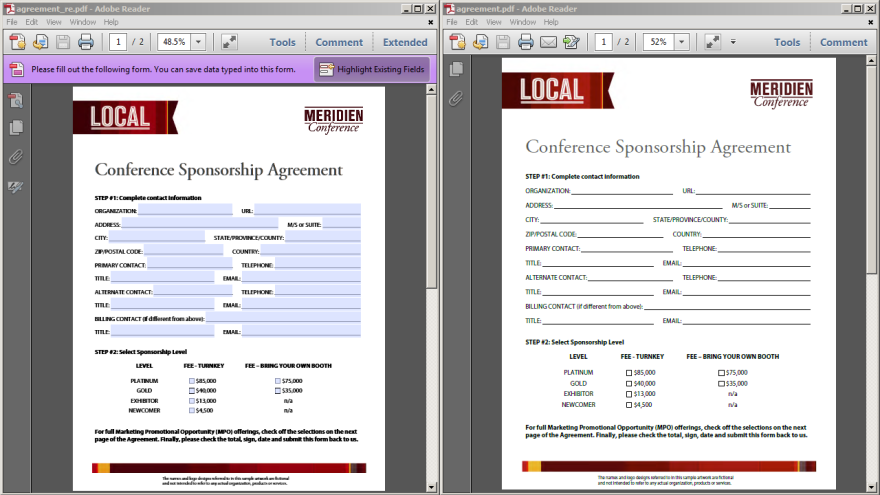
Task: Click the Send Email envelope icon in right window
Action: pos(548,42)
